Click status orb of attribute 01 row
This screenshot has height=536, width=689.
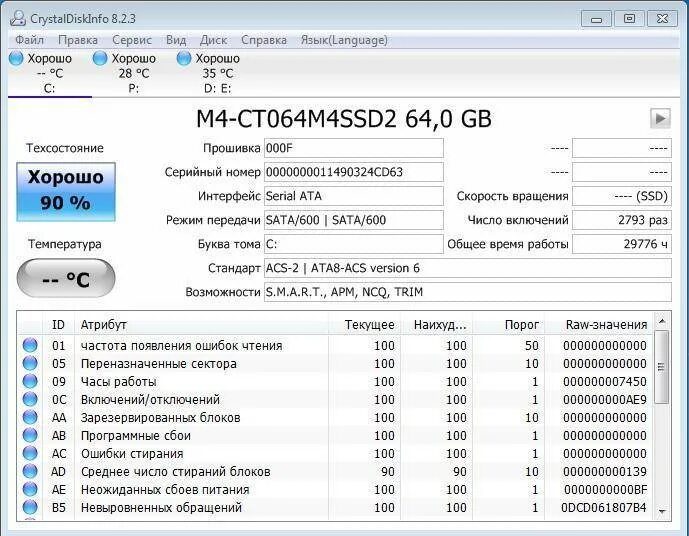point(30,345)
